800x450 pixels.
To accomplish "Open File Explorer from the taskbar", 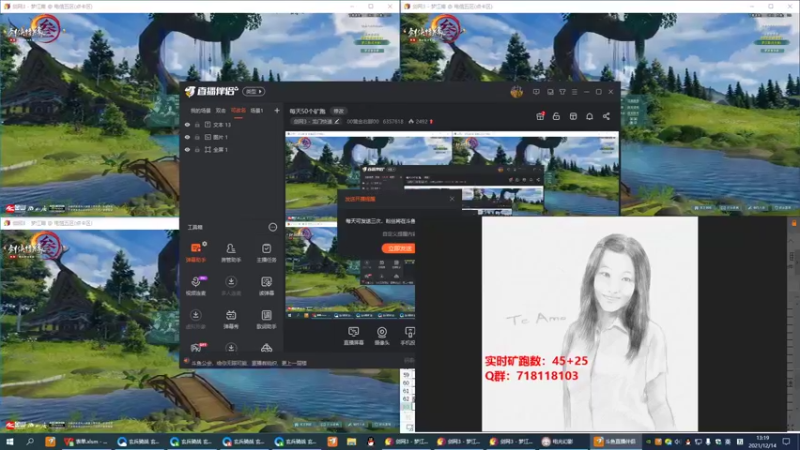I will [x=352, y=441].
